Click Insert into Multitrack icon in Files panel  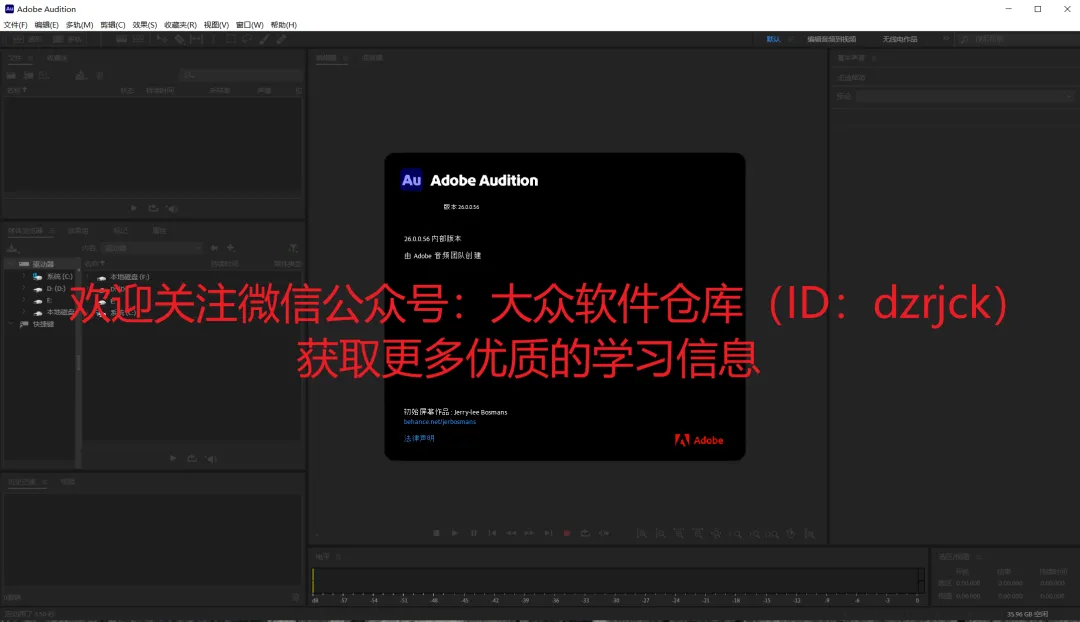[81, 75]
